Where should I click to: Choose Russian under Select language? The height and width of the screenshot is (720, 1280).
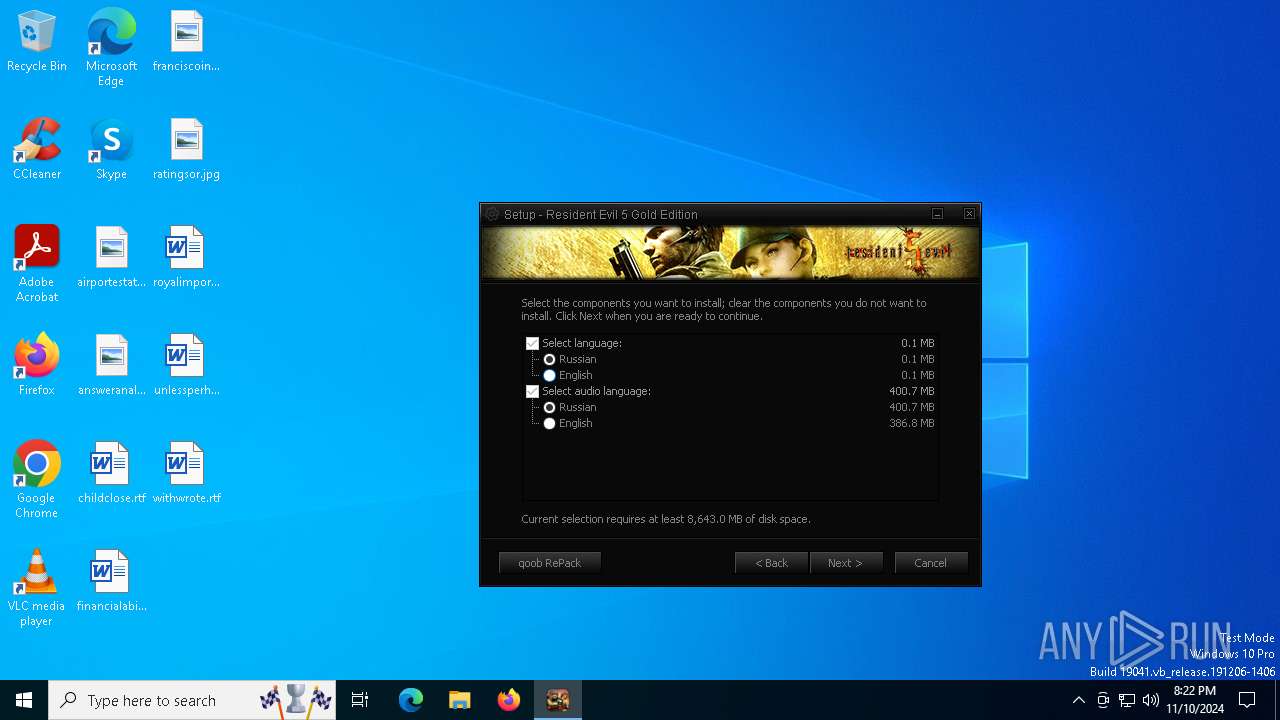click(550, 359)
